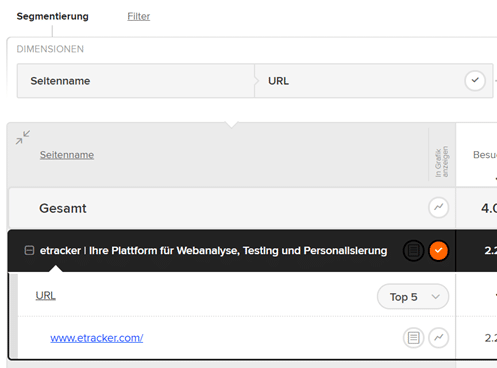This screenshot has height=368, width=497.
Task: Select the URL dimension box
Action: tap(374, 81)
